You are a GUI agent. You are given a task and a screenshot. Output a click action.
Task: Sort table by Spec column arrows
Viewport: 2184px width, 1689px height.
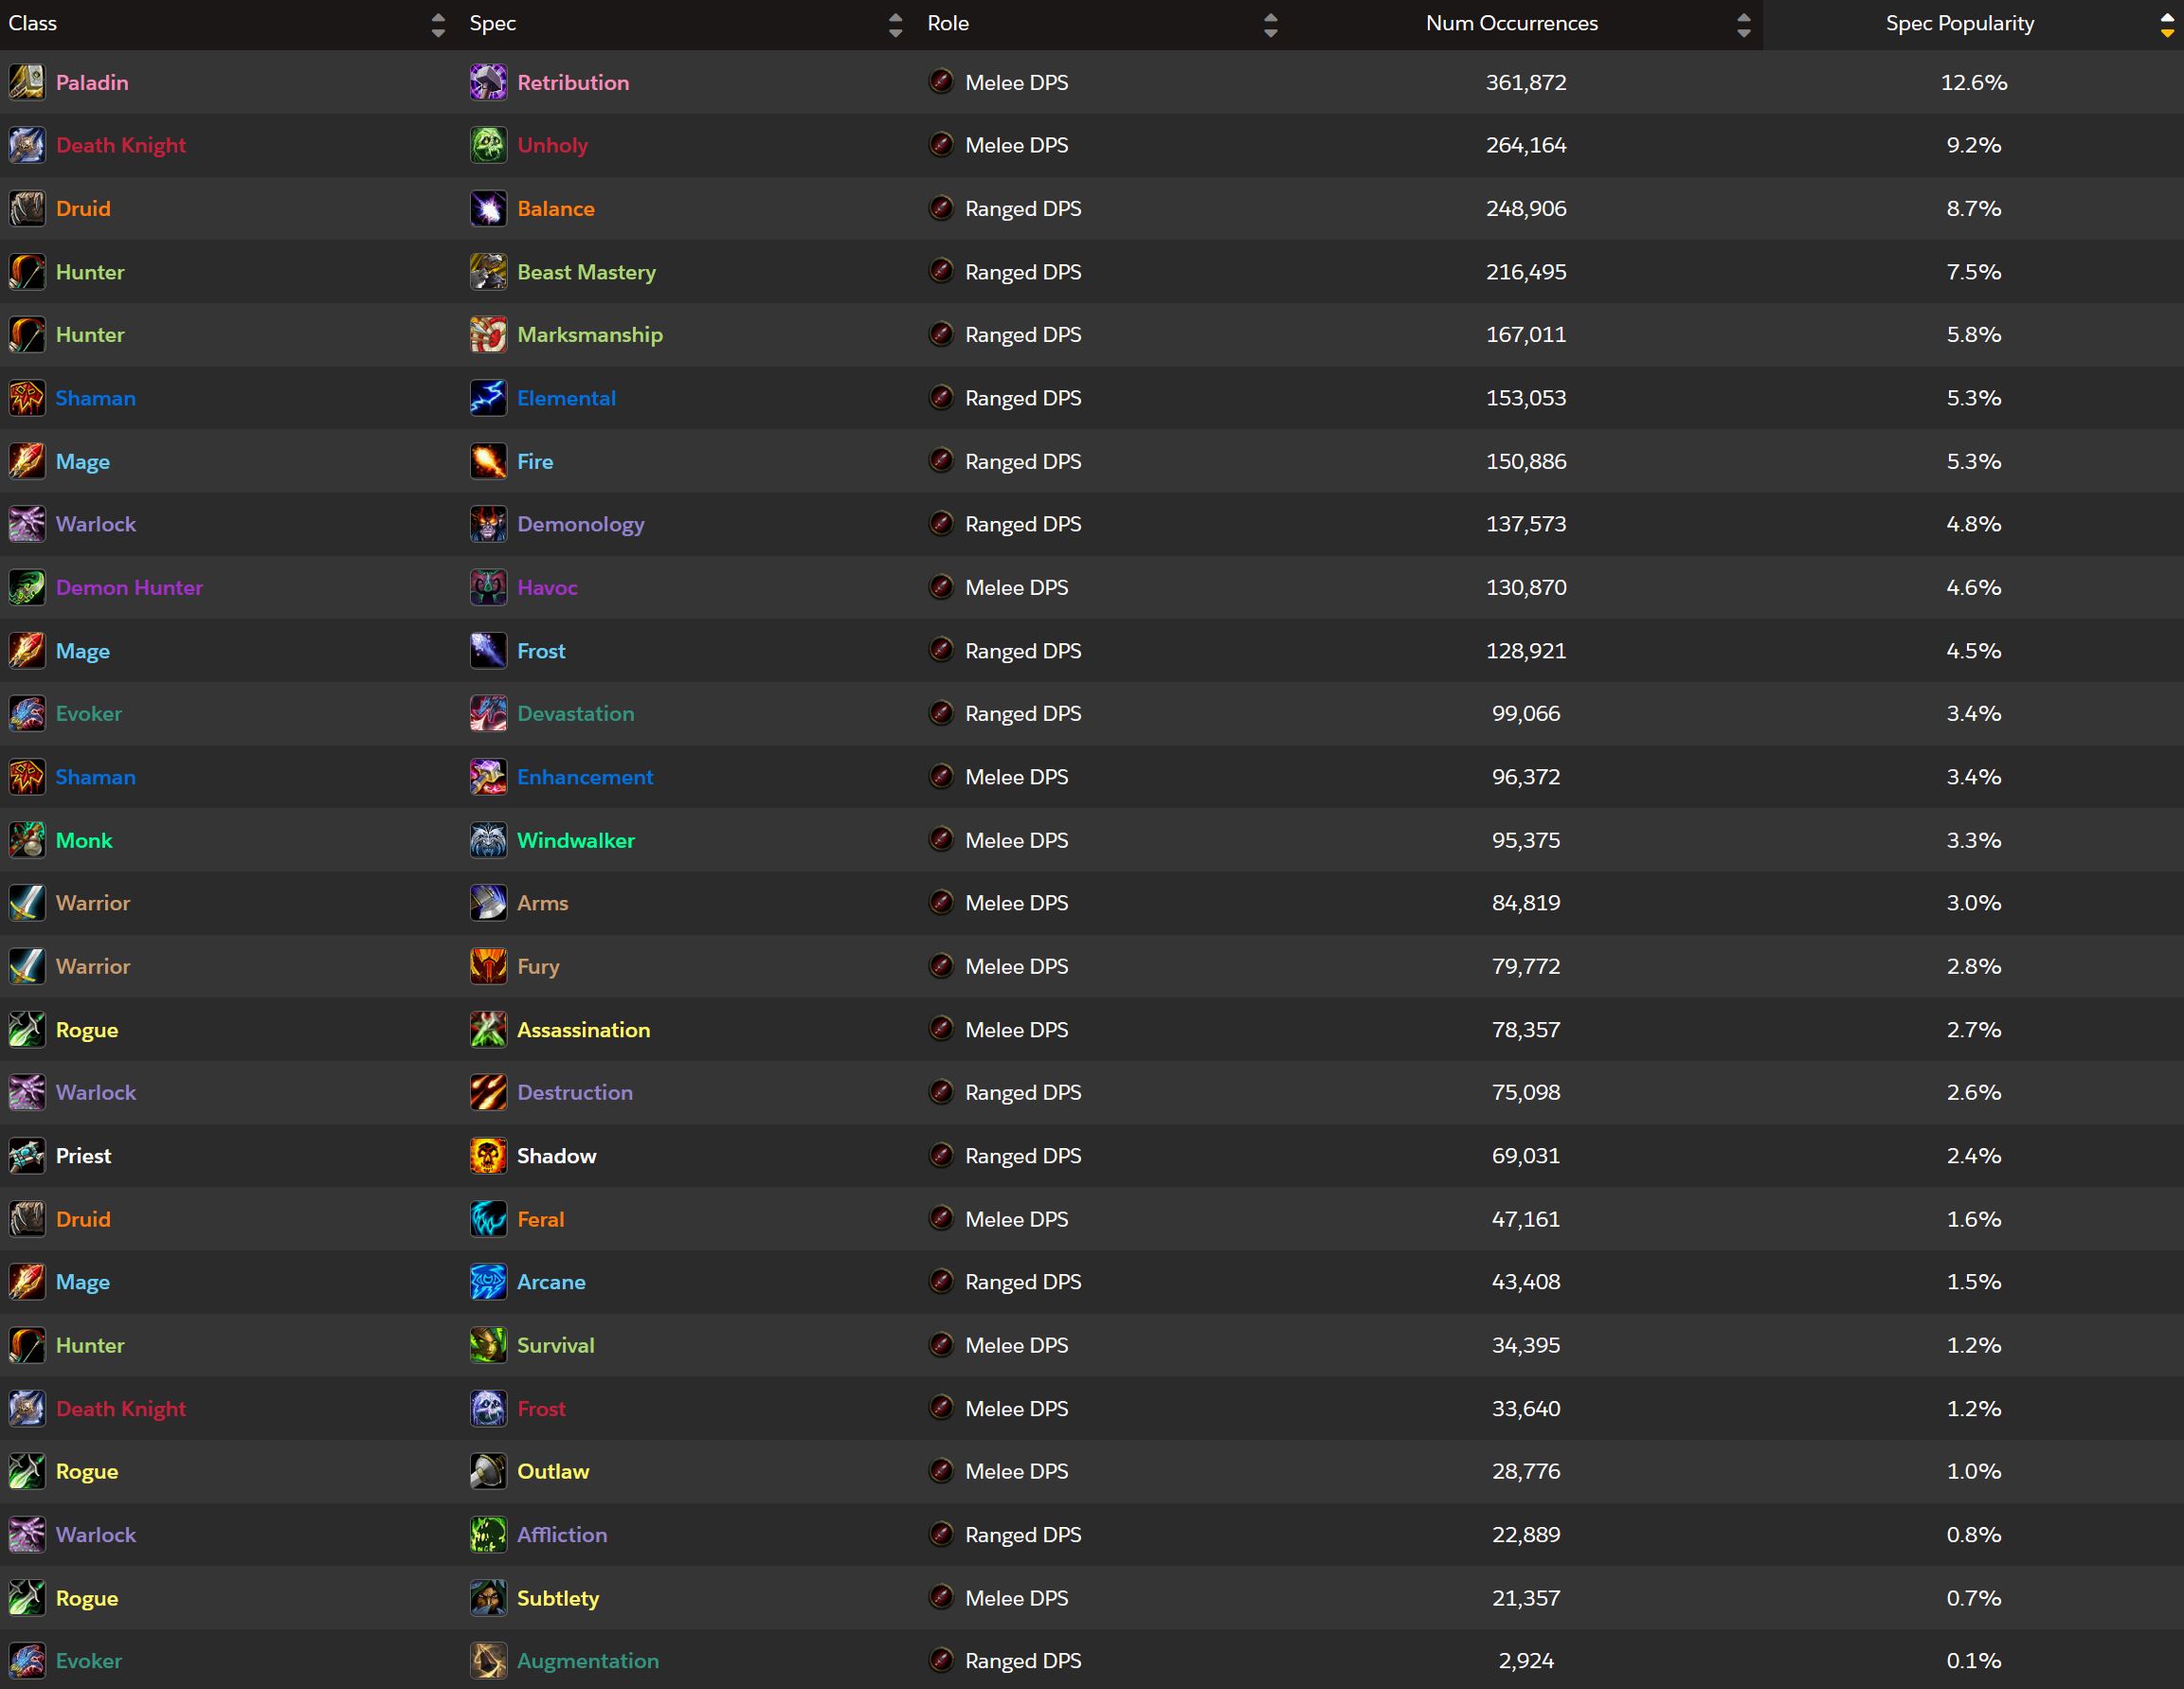point(895,25)
